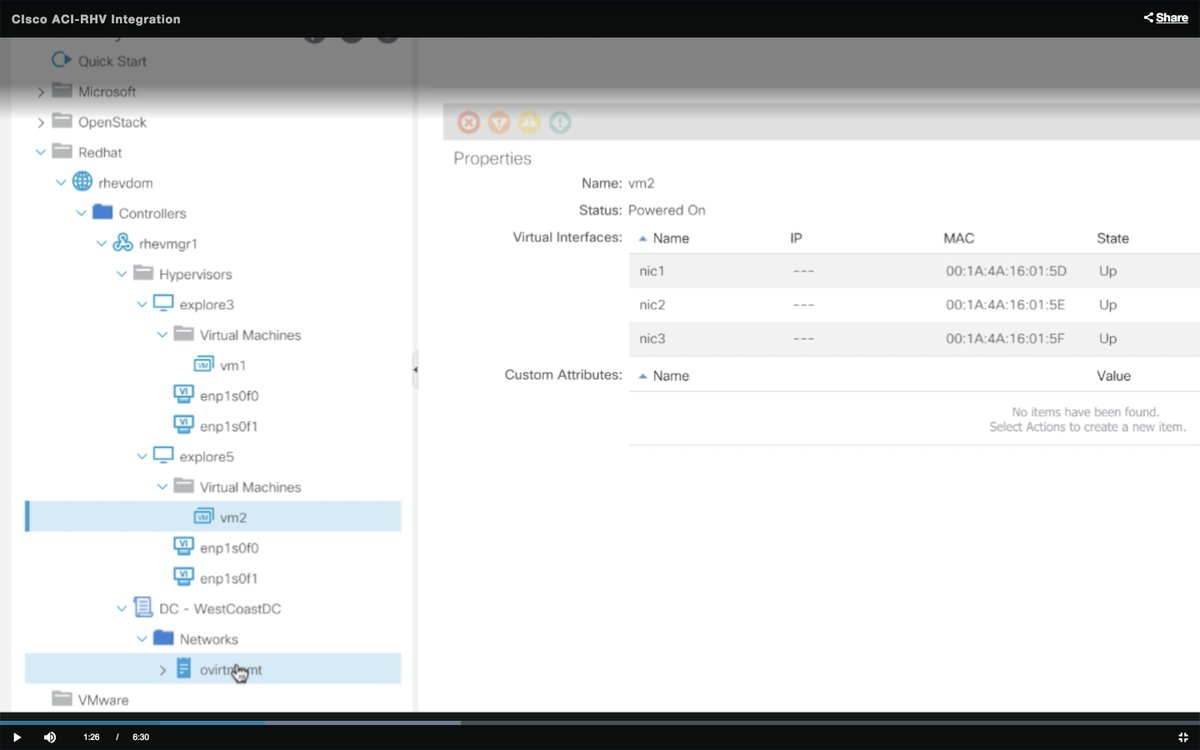Expand the ovirtmgmt network

[162, 669]
